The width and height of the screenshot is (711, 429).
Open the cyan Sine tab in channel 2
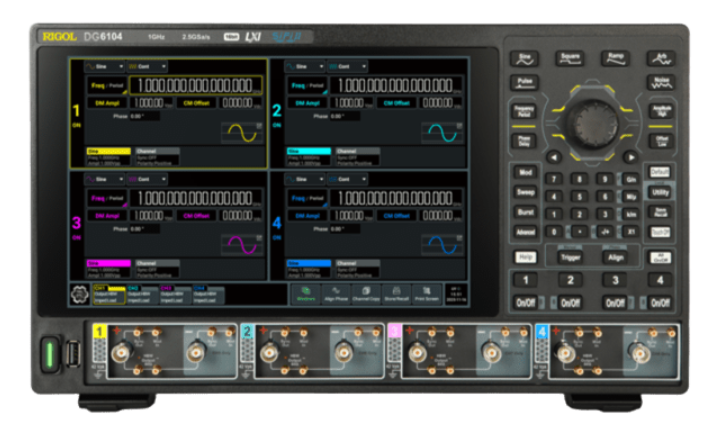point(308,156)
